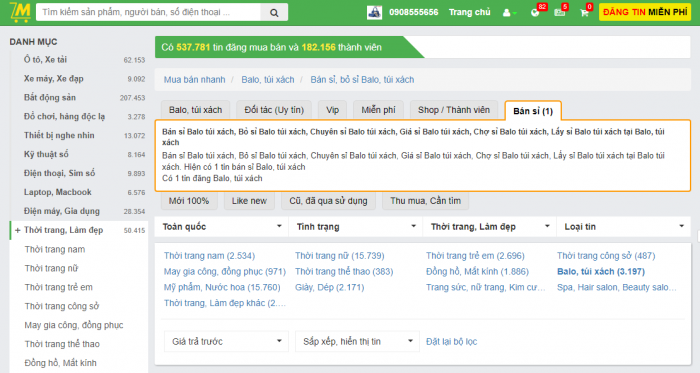
Task: Open Thời trang nam (2.534) link
Action: [x=209, y=256]
